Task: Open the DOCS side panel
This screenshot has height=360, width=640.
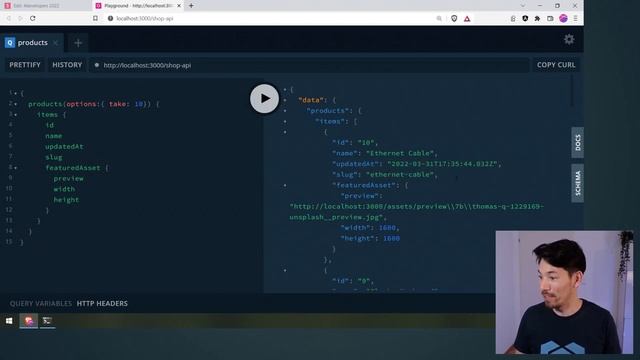Action: pyautogui.click(x=577, y=143)
